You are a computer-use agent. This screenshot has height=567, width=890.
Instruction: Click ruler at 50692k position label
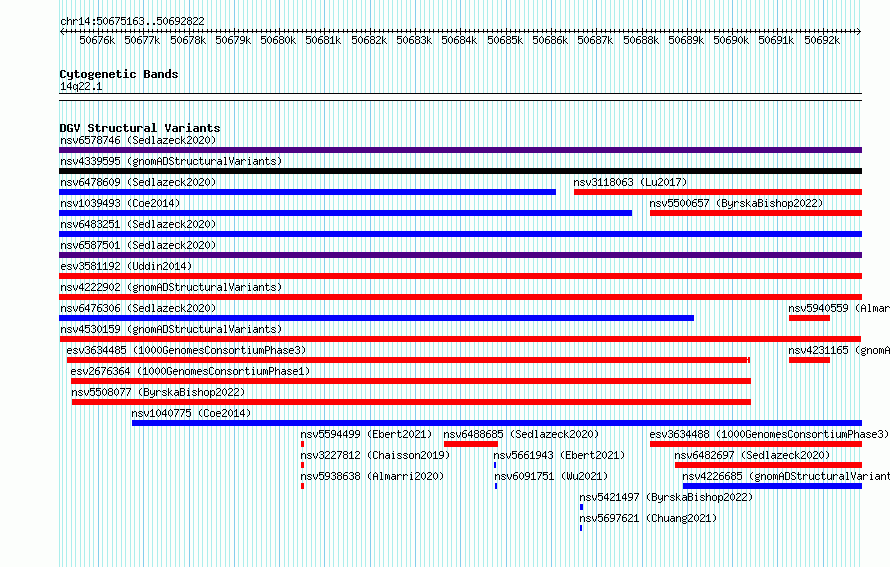(x=822, y=40)
